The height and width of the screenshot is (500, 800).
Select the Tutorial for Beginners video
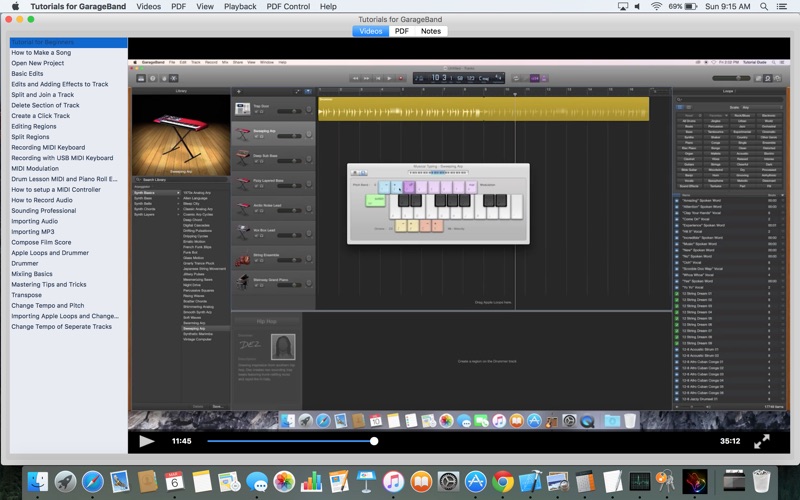coord(68,42)
